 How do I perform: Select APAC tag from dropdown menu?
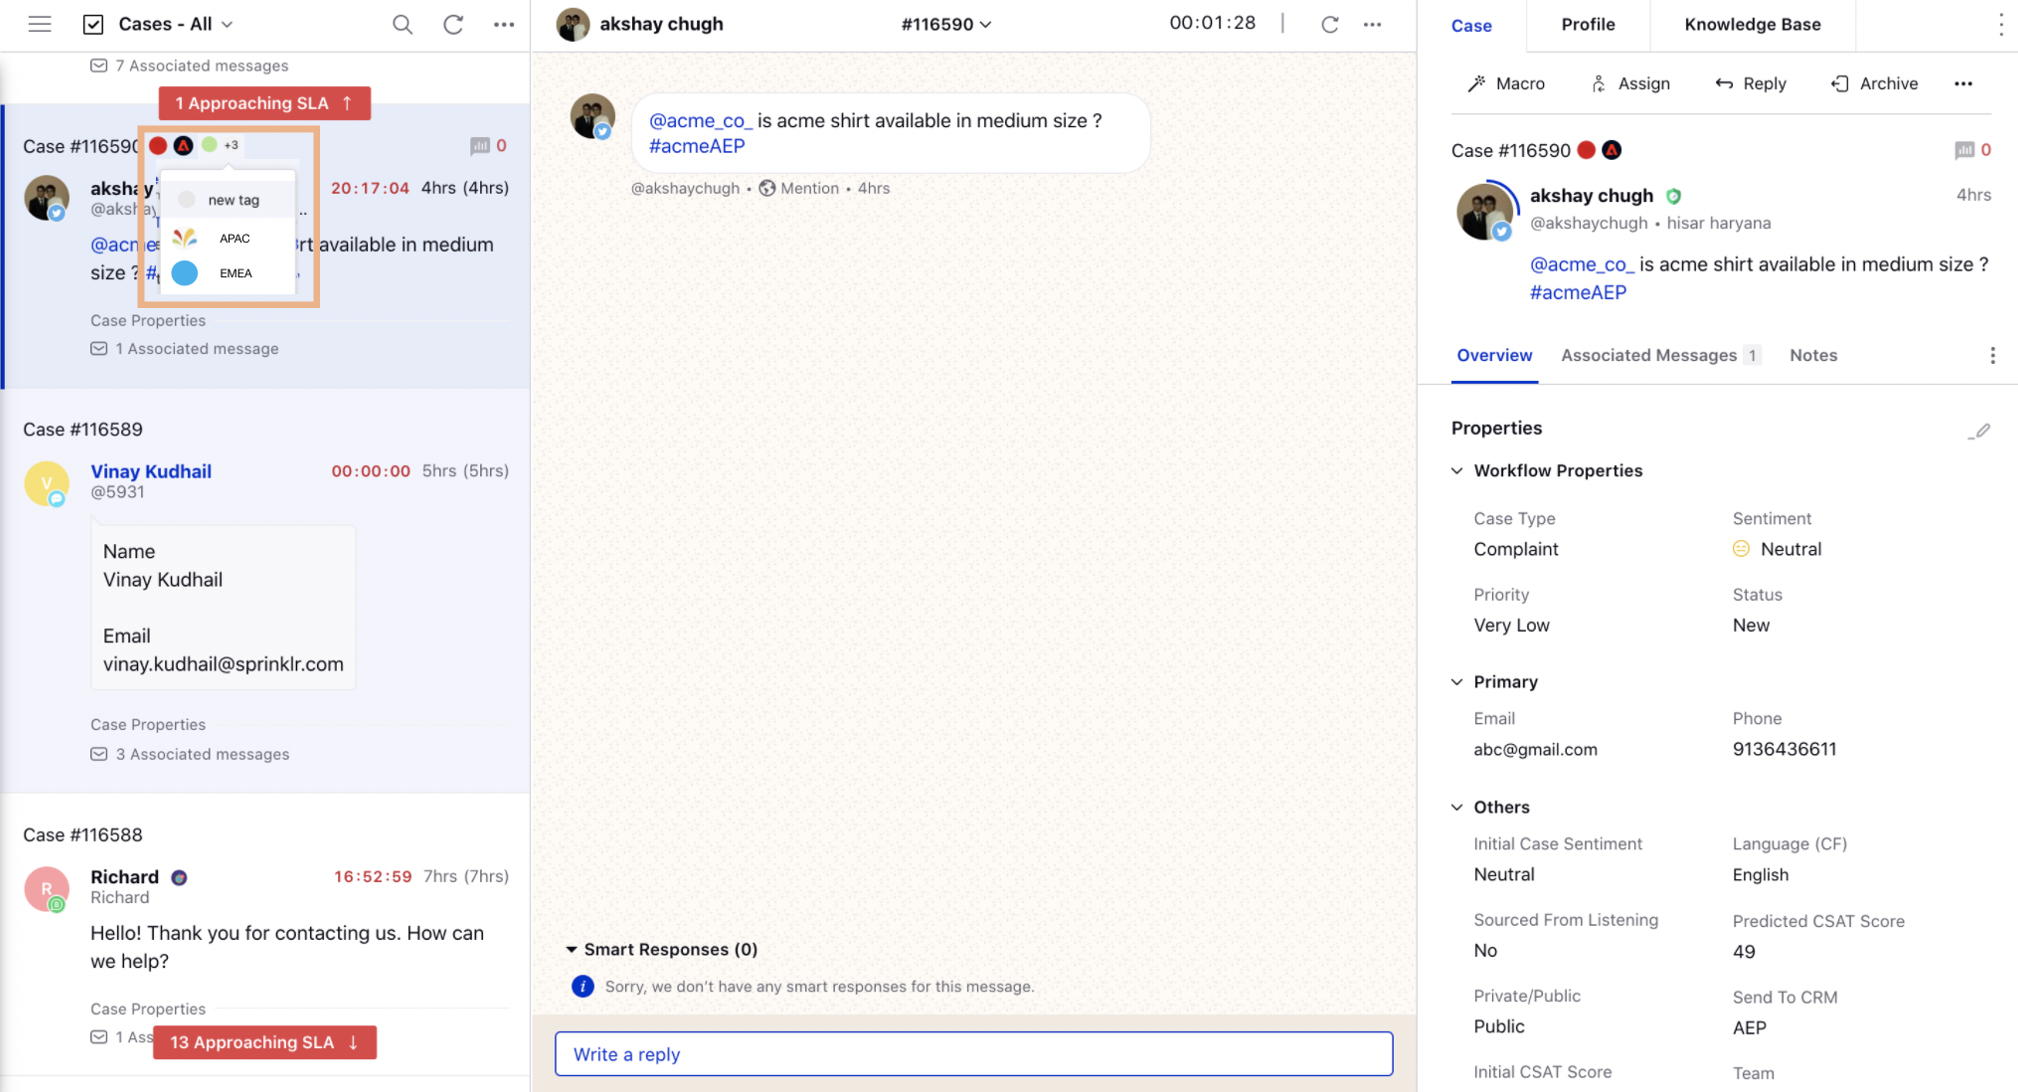[234, 237]
